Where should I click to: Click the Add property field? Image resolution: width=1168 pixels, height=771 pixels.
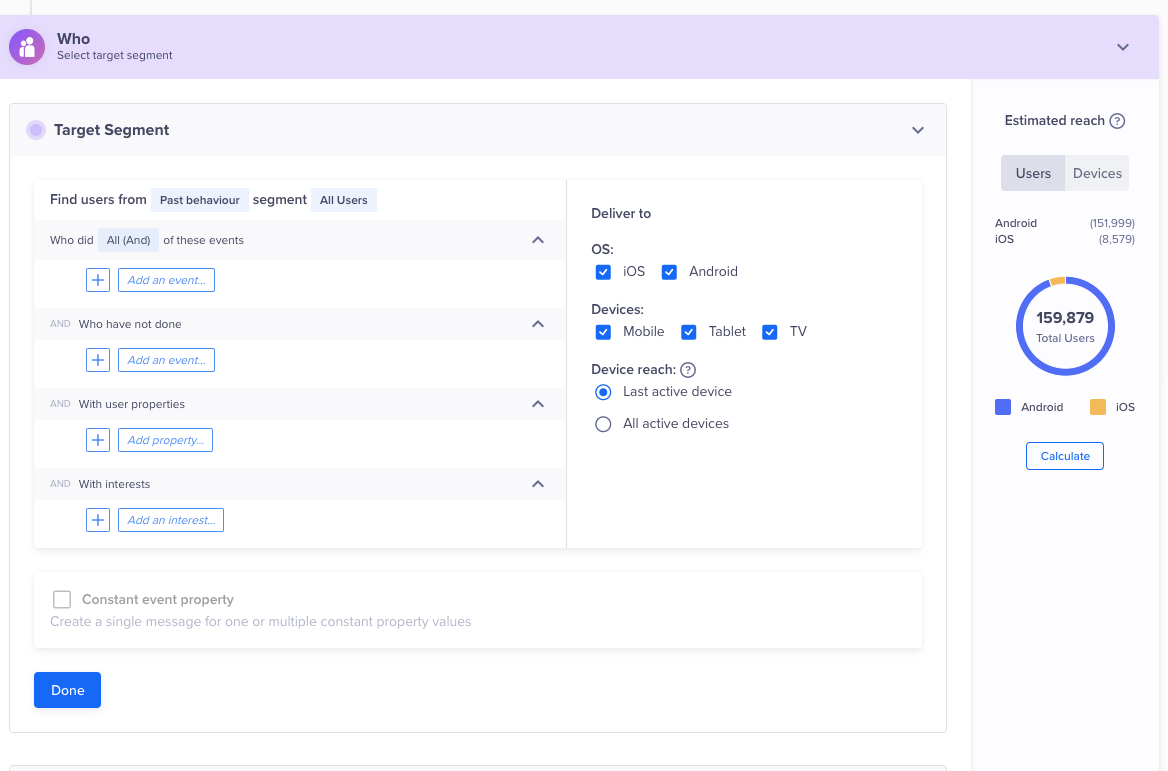pos(165,440)
